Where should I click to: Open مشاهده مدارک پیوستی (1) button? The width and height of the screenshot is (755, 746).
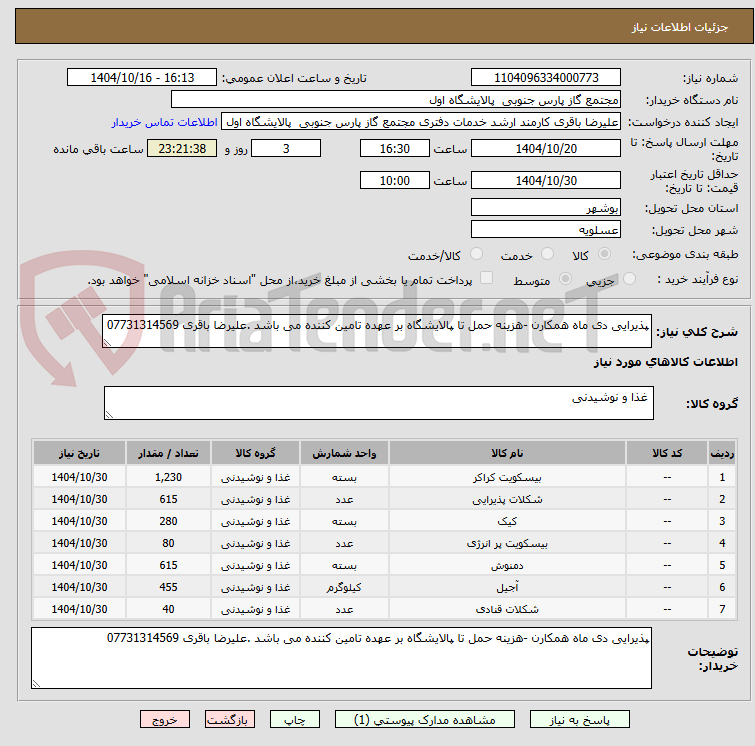point(425,720)
